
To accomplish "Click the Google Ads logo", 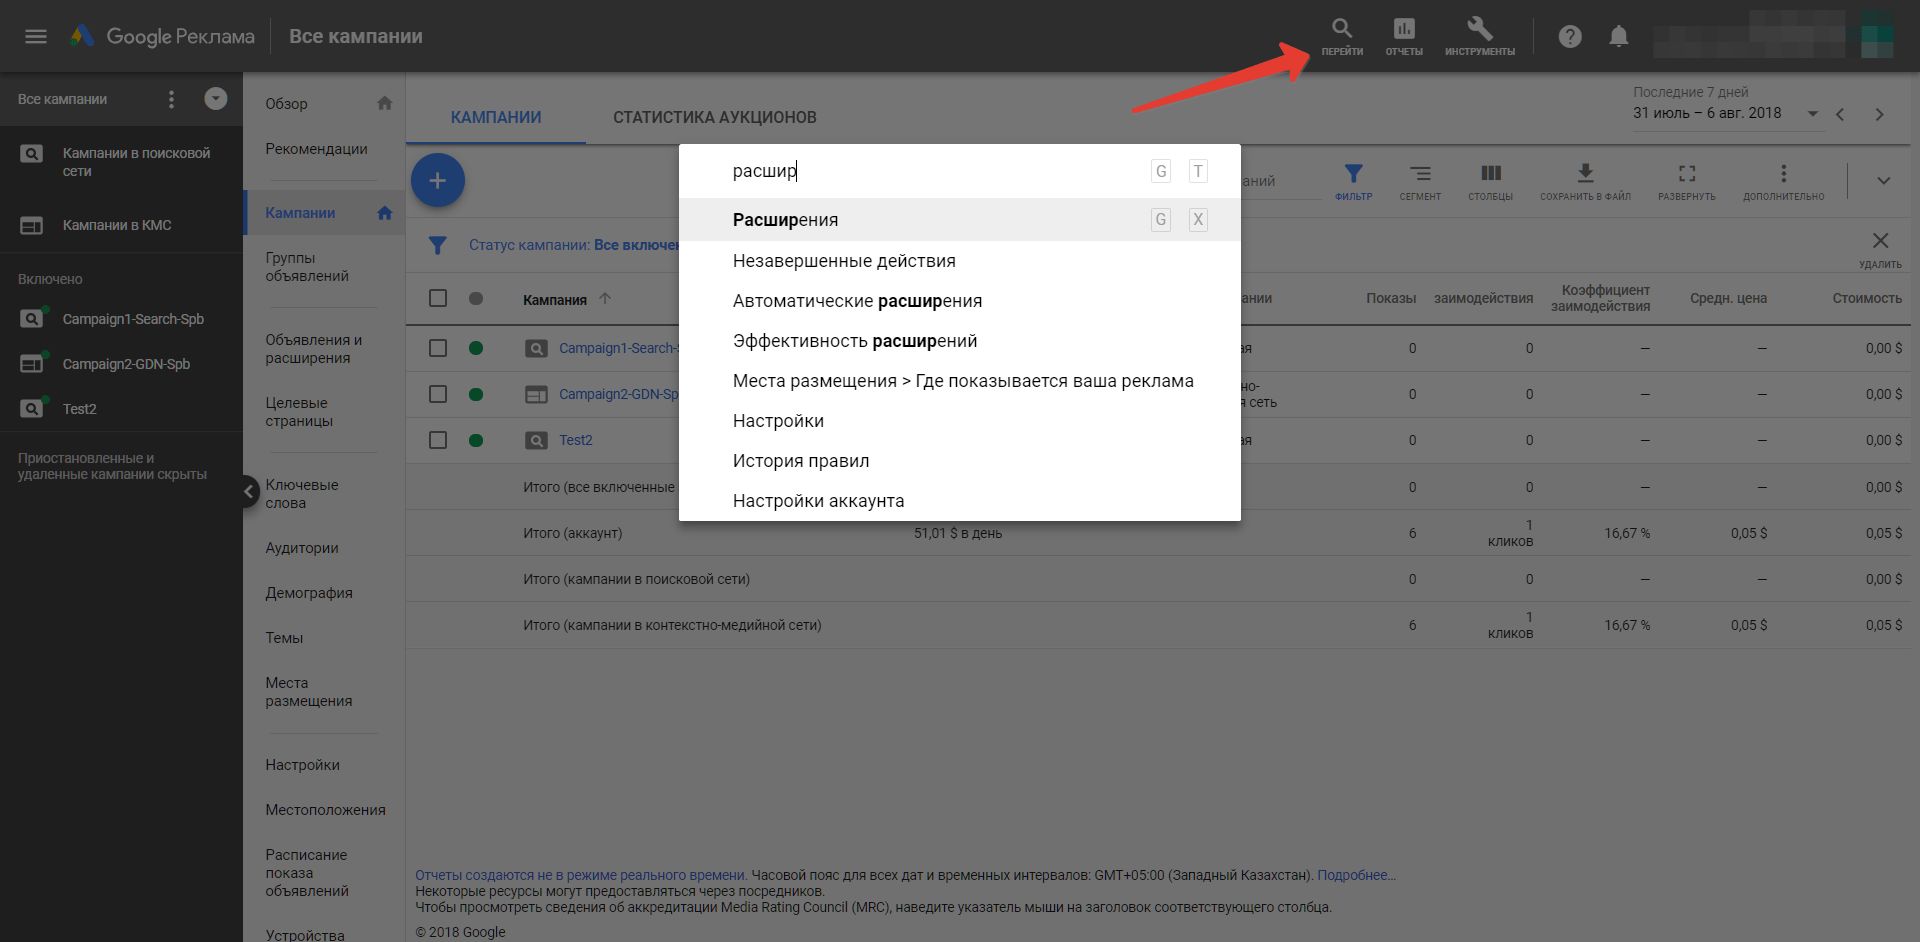I will click(x=82, y=36).
